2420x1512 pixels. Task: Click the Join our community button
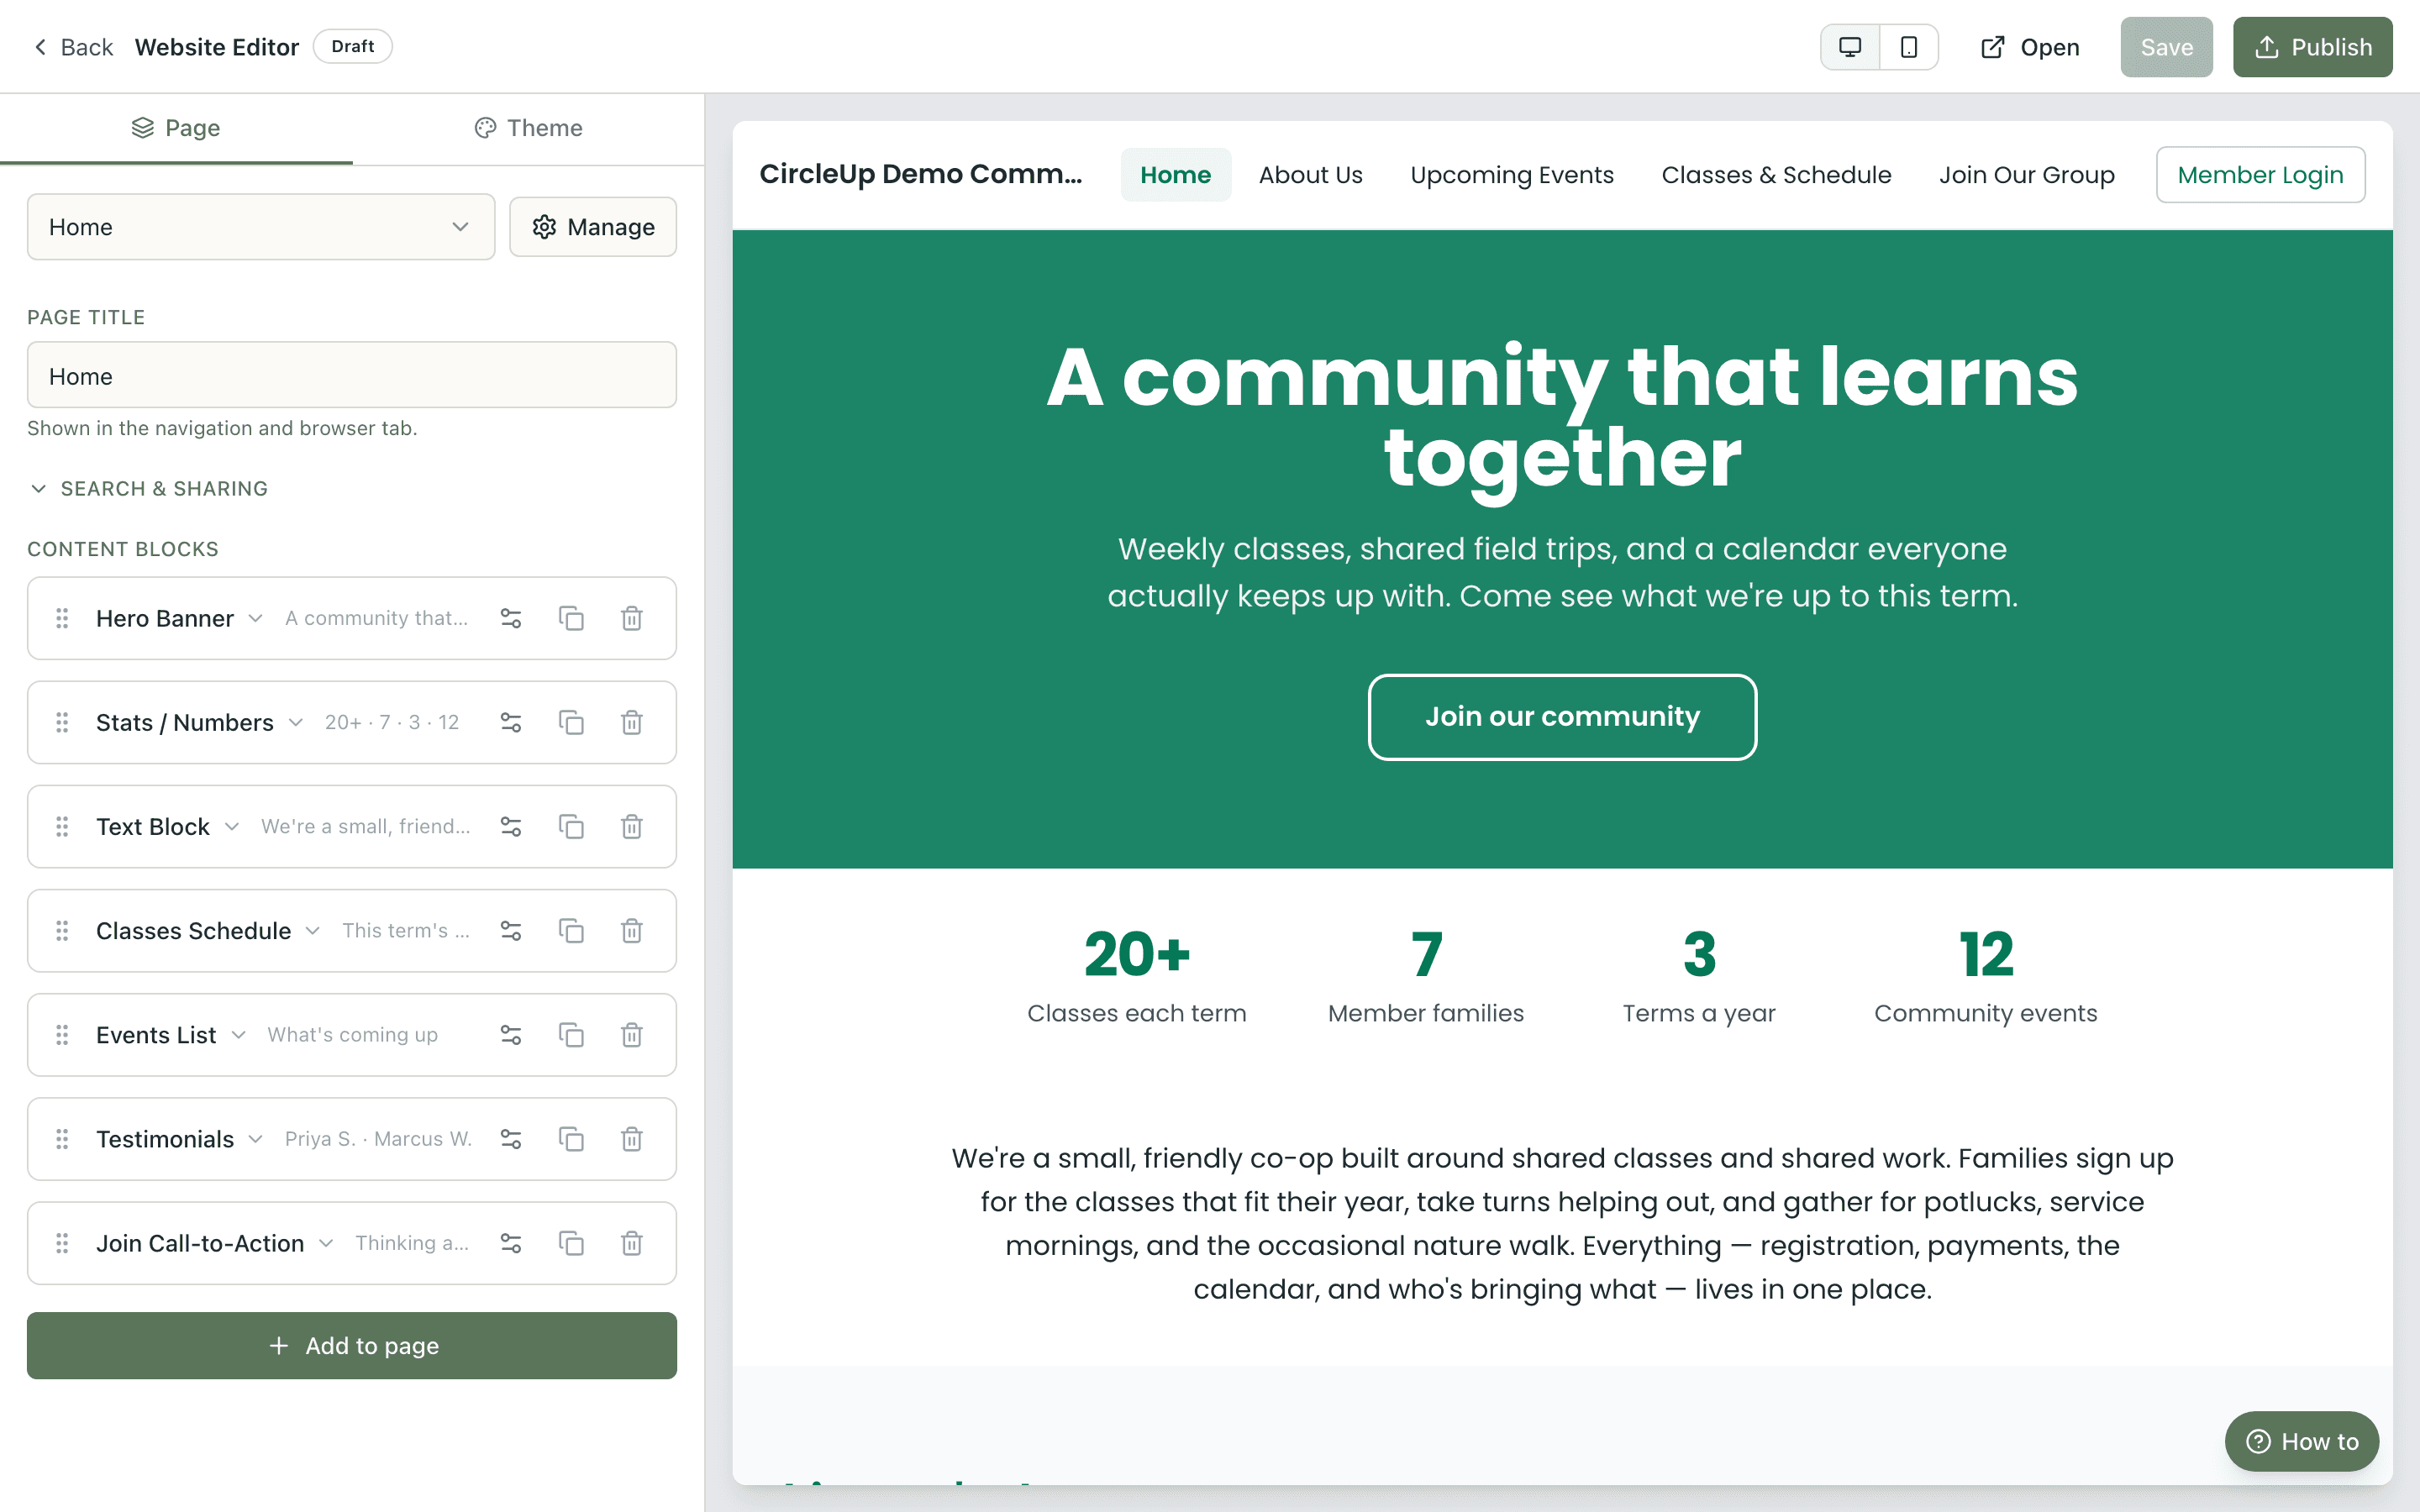tap(1562, 717)
